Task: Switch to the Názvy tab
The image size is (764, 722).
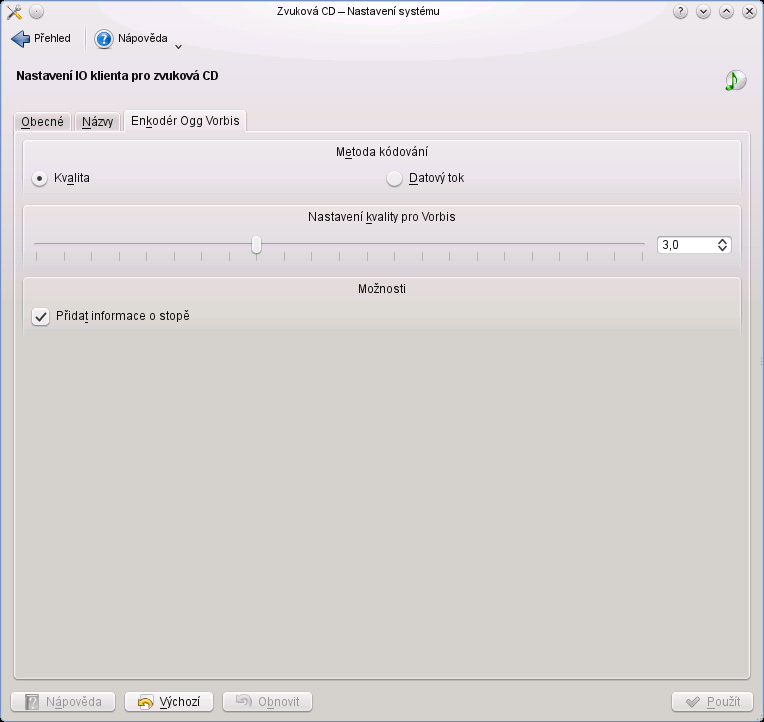Action: (97, 121)
